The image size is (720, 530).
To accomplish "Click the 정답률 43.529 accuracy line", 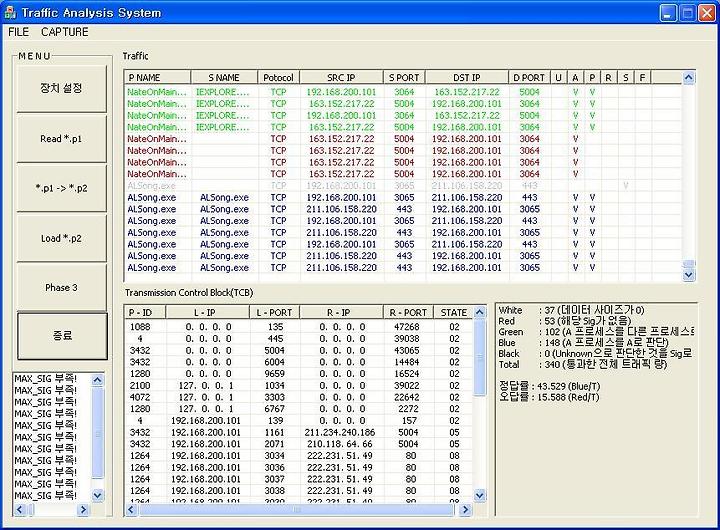I will [550, 386].
